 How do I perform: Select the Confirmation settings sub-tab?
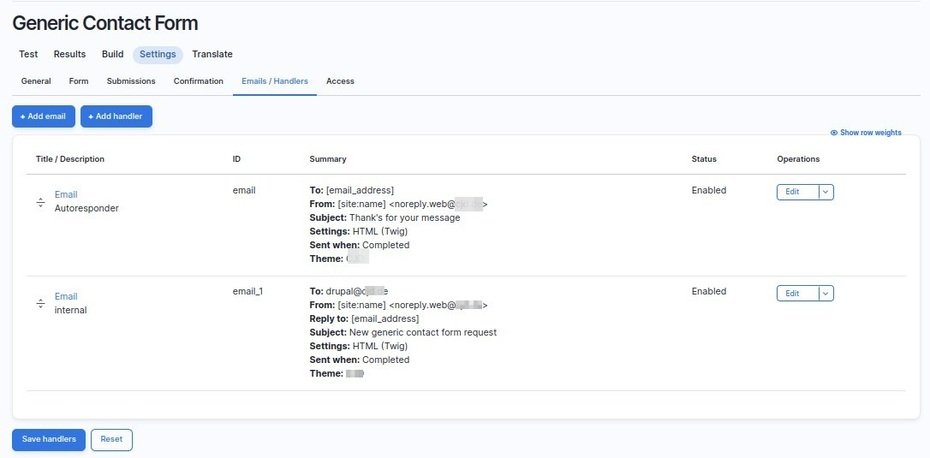pos(198,81)
